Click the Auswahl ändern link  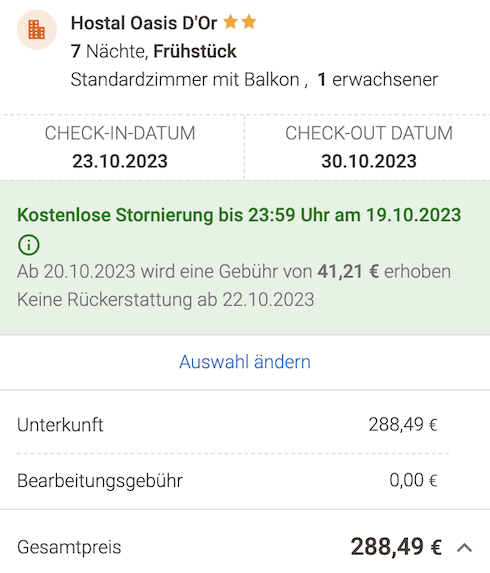245,362
